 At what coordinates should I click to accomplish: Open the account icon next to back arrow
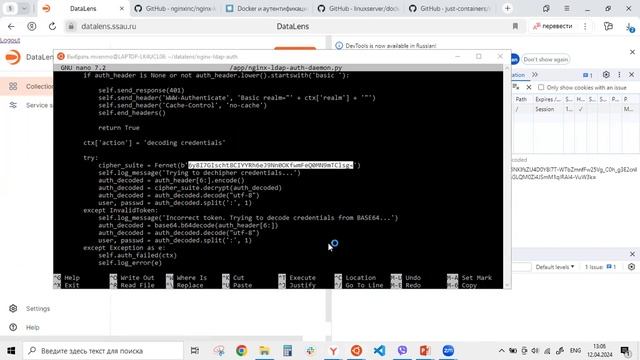[x=31, y=26]
